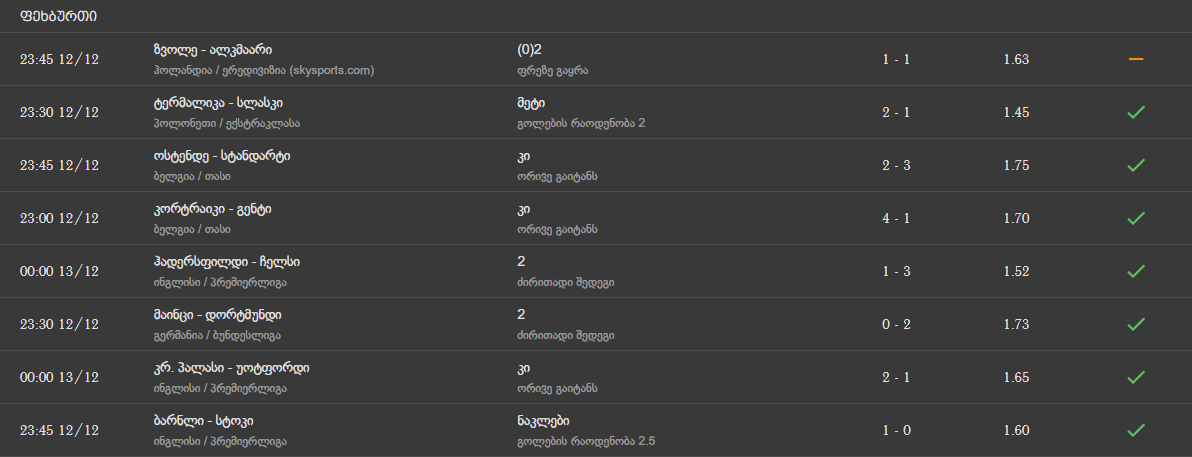
Task: Click the green checkmark for კორტრაიკი - გენტი
Action: pos(1135,218)
